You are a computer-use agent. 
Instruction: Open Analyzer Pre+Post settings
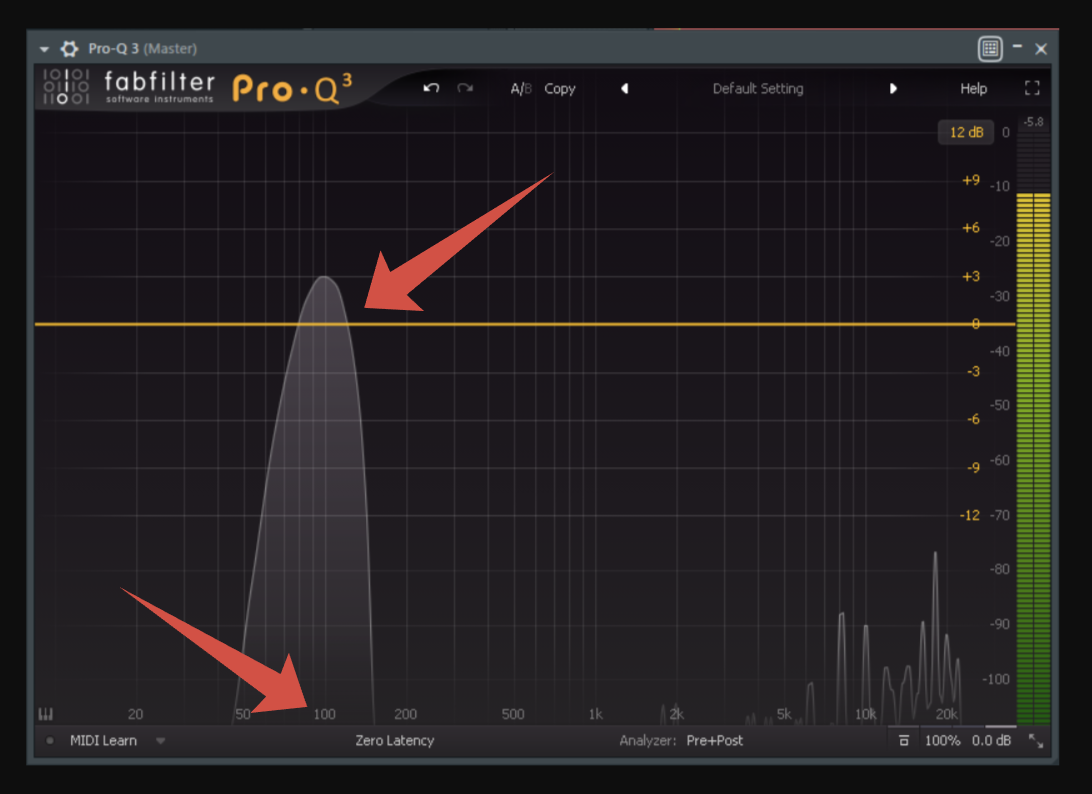pos(715,740)
